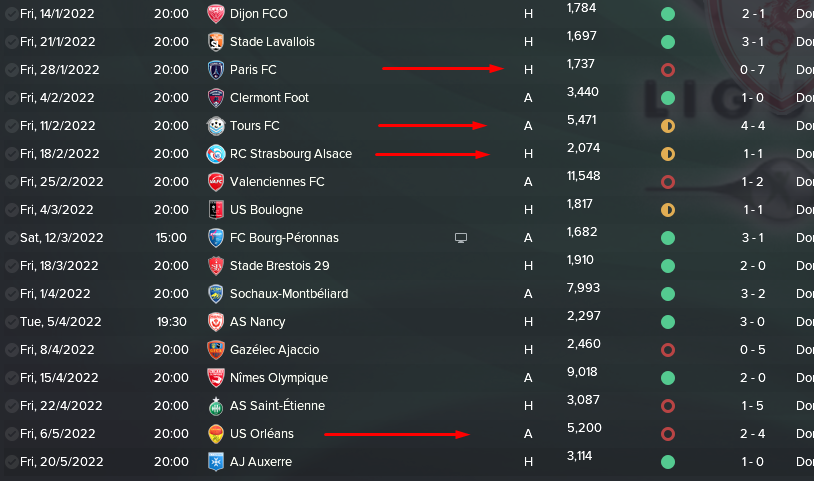The height and width of the screenshot is (481, 814).
Task: Click the green win indicator for Stade Lavallois
Action: 668,42
